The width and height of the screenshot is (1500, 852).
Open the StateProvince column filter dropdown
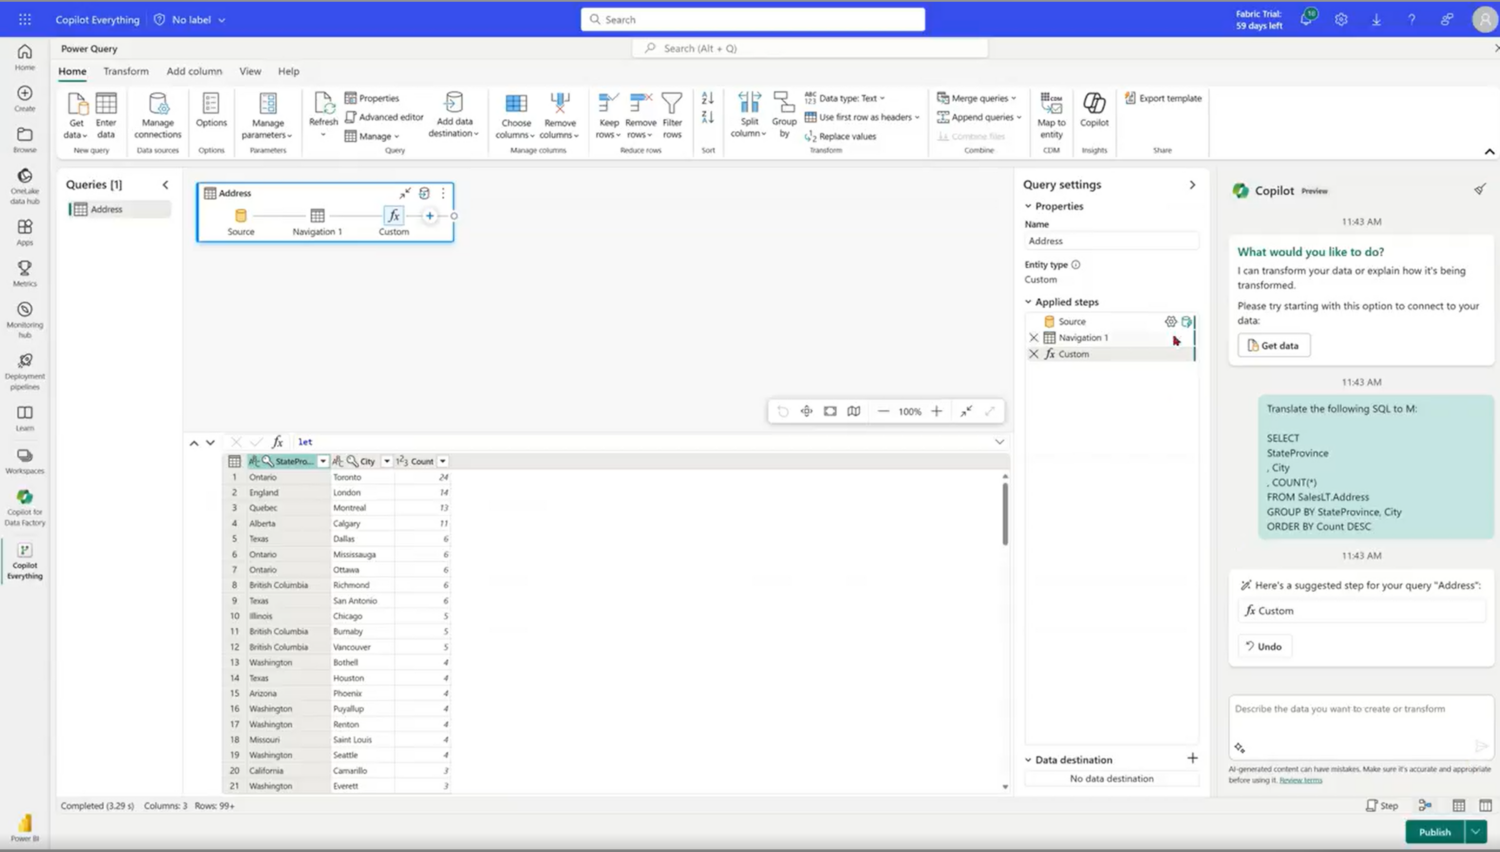(x=322, y=461)
